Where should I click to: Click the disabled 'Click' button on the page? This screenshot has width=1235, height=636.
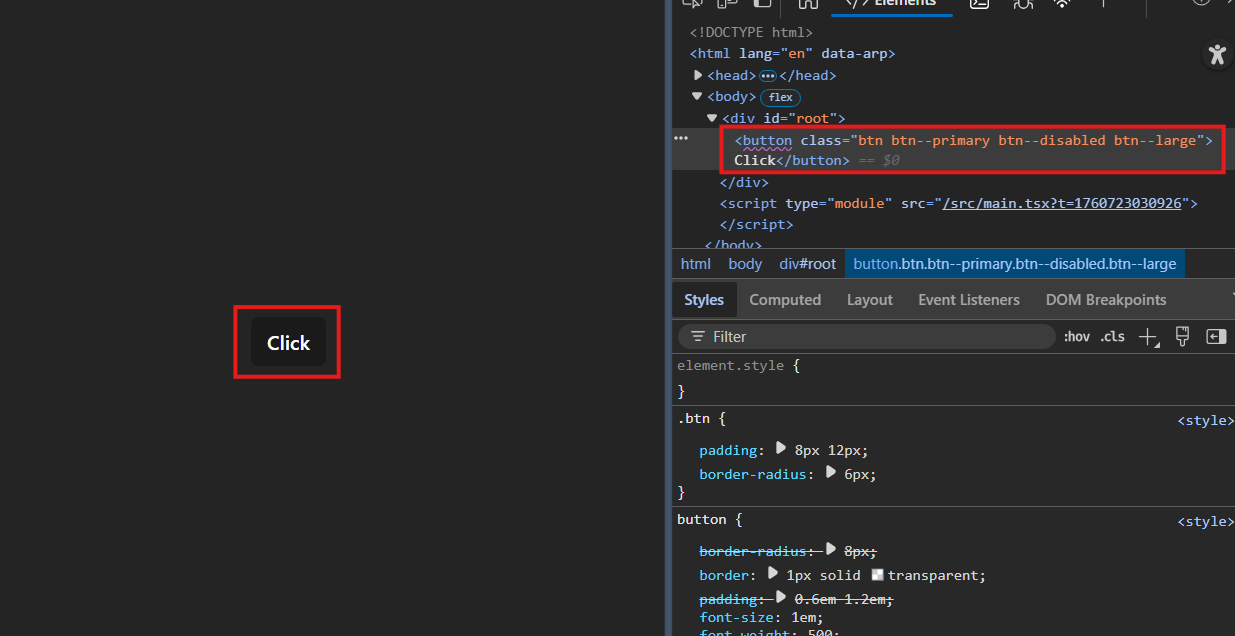[x=288, y=342]
